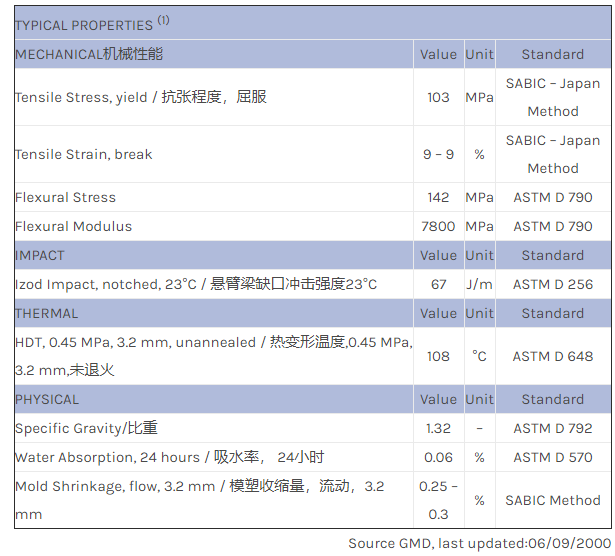Viewport: 615px width, 556px height.
Task: Select the 103 tensile stress value
Action: click(438, 98)
